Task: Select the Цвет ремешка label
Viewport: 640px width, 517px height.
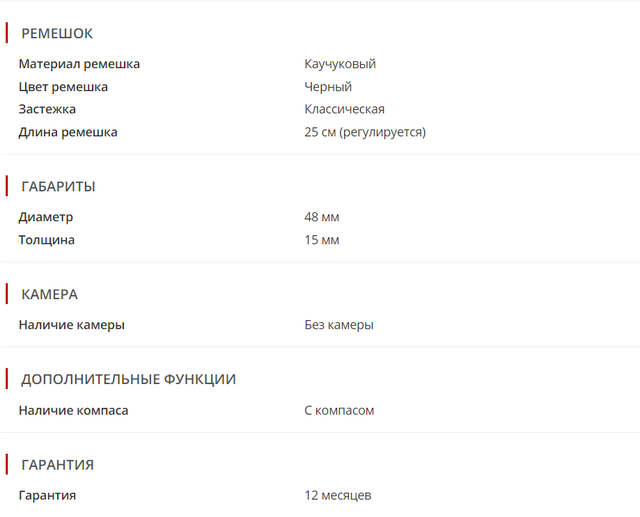Action: click(63, 87)
